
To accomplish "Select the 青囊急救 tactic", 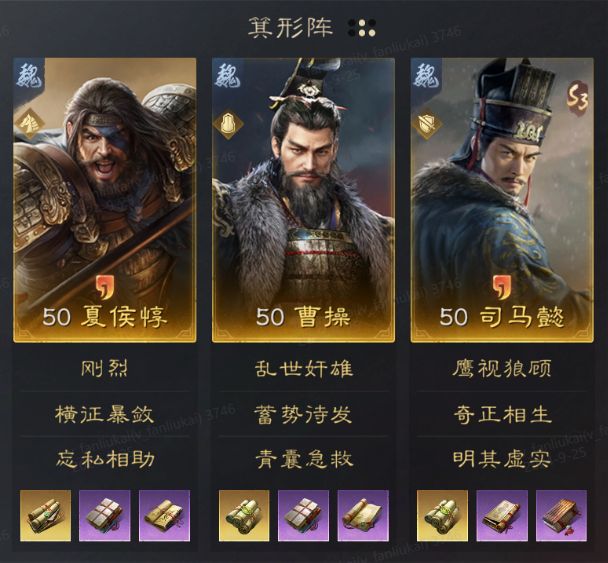I will click(x=304, y=459).
